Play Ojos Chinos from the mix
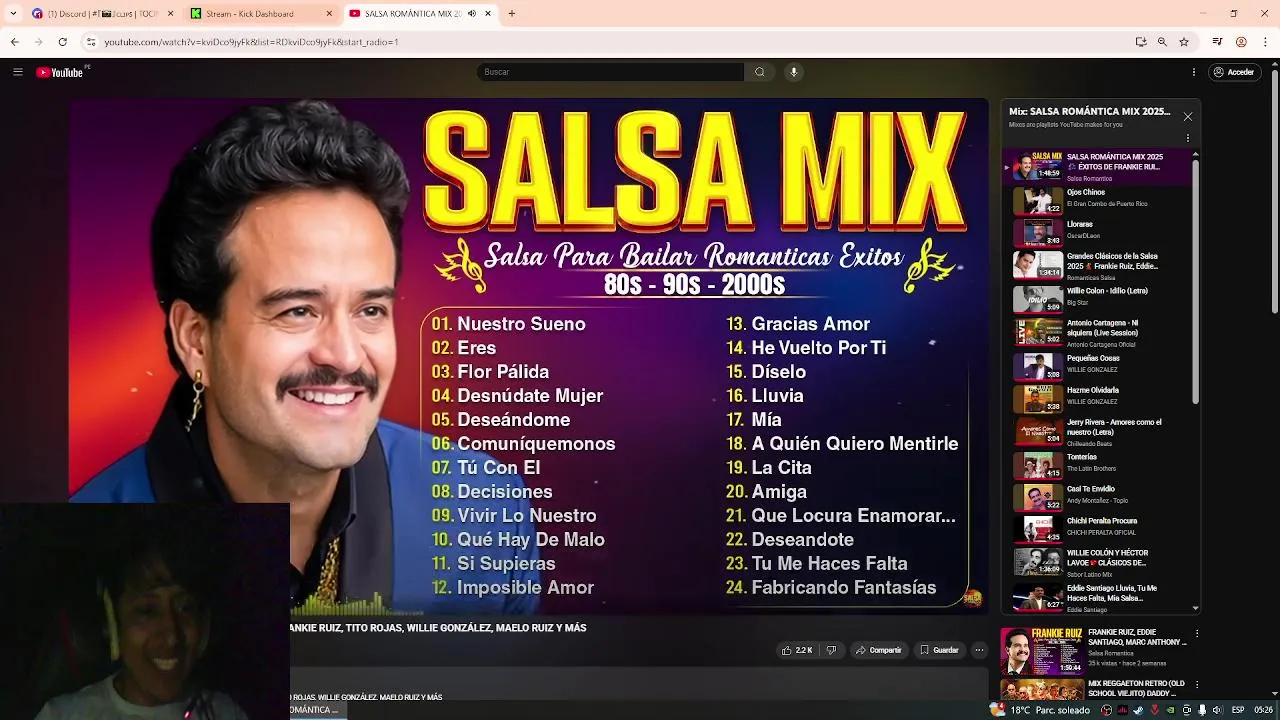 pyautogui.click(x=1100, y=200)
